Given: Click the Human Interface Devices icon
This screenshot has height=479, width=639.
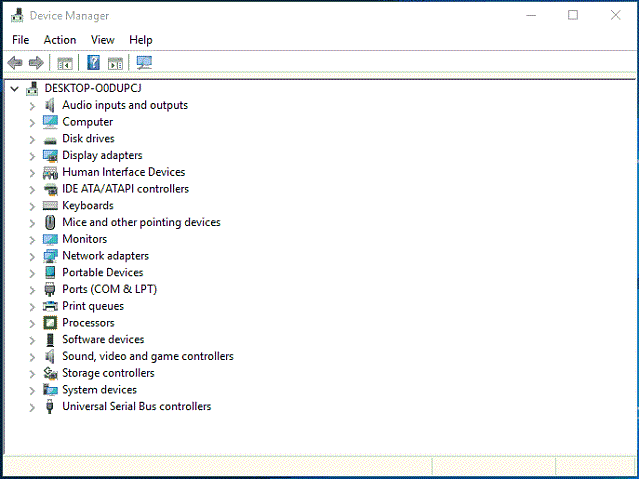Looking at the screenshot, I should click(x=50, y=173).
